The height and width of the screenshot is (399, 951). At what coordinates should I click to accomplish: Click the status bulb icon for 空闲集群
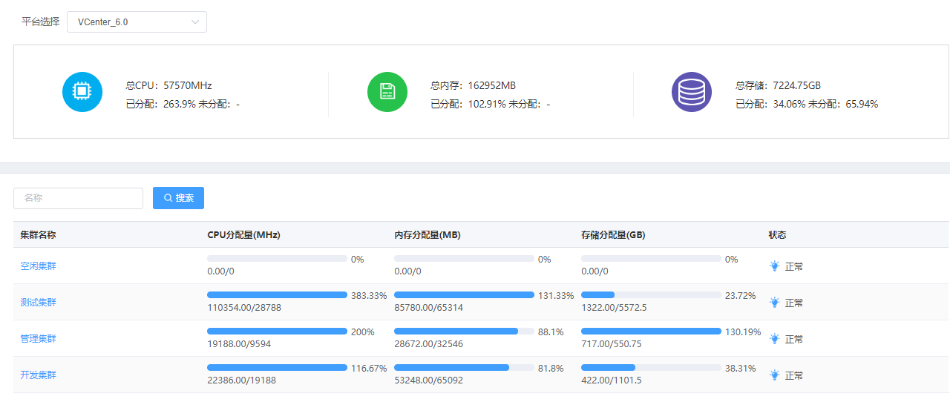click(774, 266)
